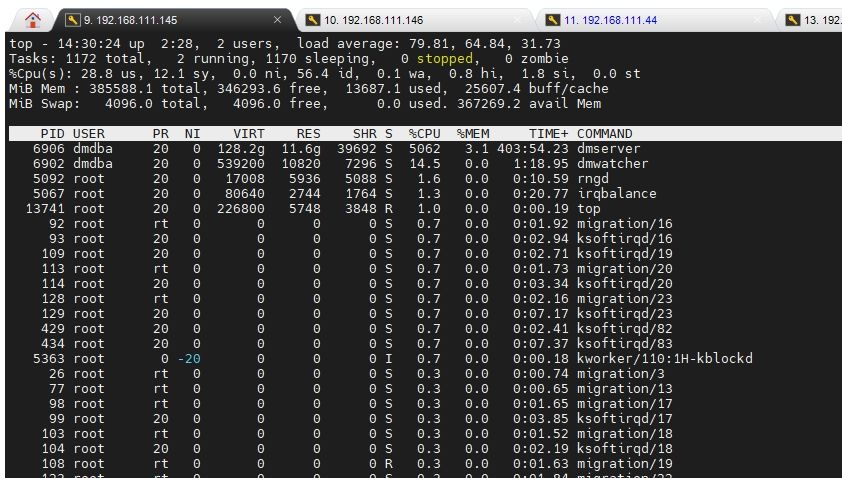Viewport: 842px width, 478px height.
Task: Click PID 6906 in the process list
Action: click(x=48, y=149)
